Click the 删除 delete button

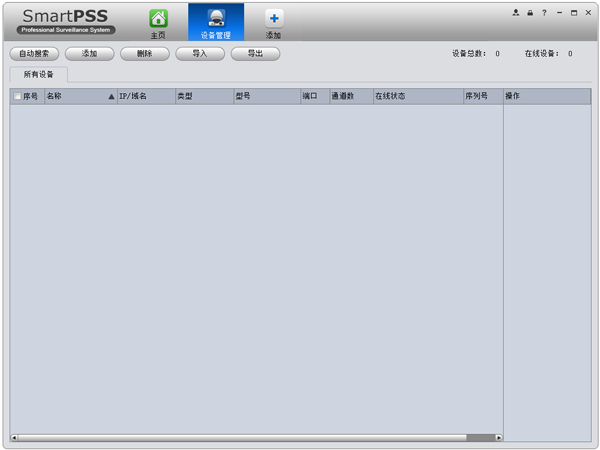pyautogui.click(x=144, y=54)
